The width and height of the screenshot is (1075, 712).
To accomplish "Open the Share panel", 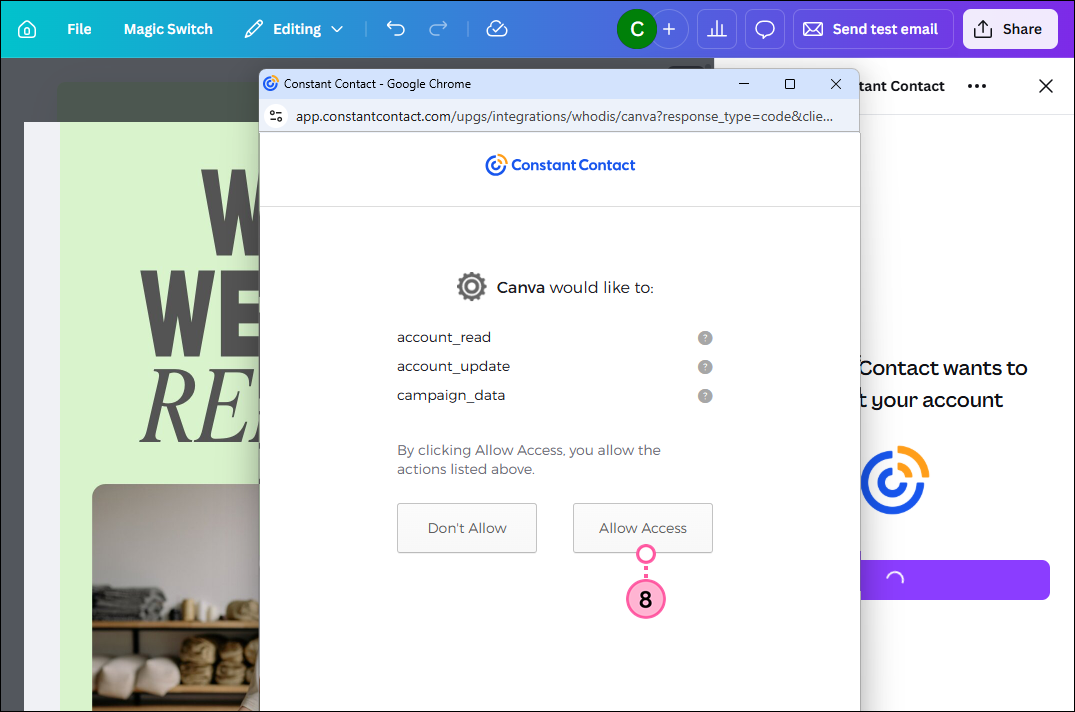I will point(1010,29).
